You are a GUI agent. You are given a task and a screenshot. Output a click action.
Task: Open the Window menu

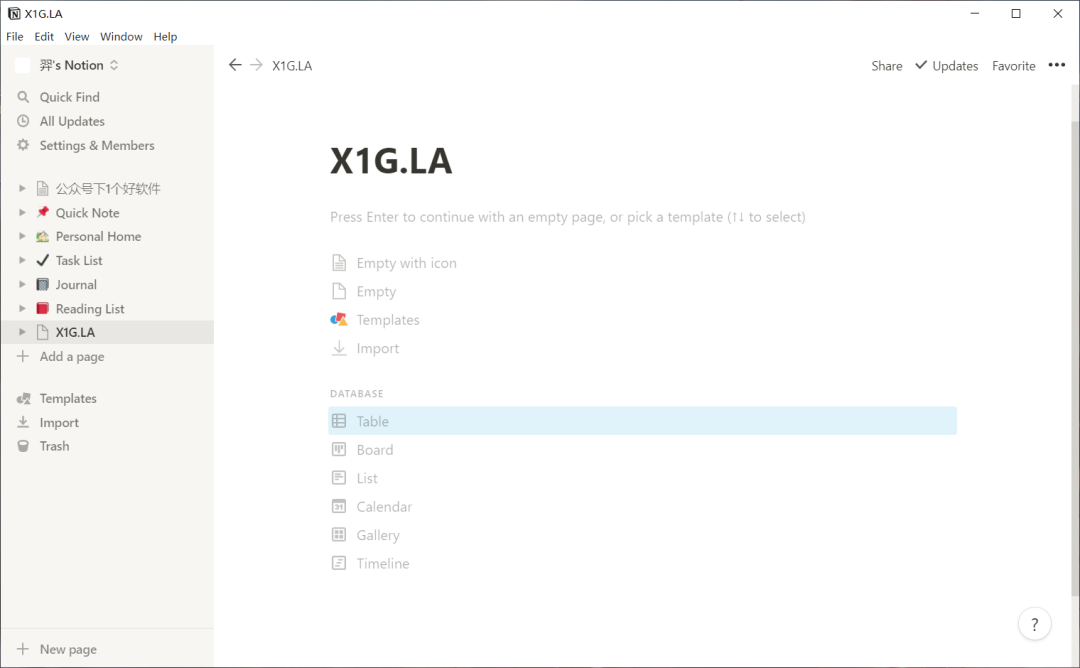point(121,36)
